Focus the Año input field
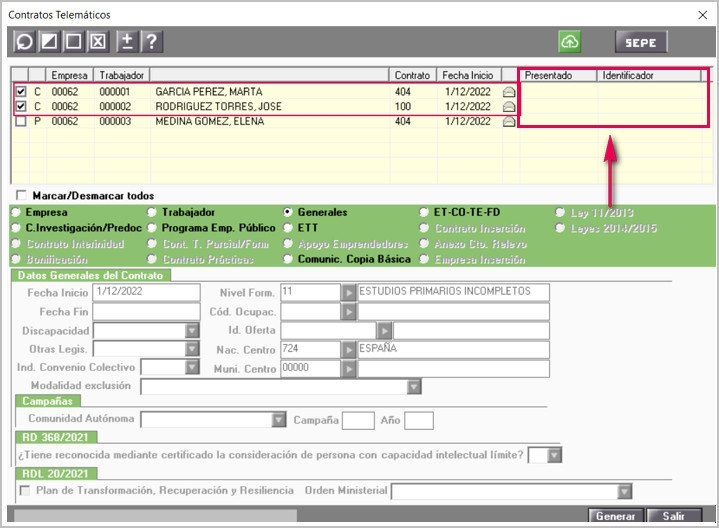 click(x=419, y=420)
